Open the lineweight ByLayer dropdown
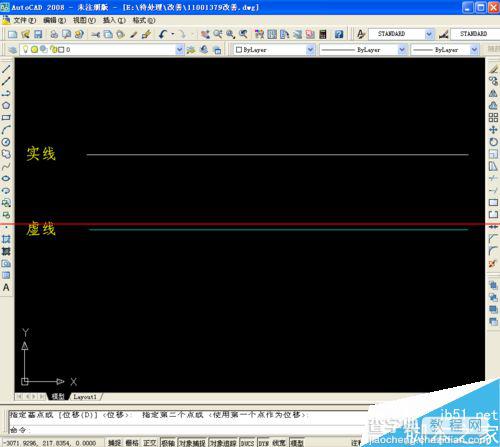 point(445,50)
